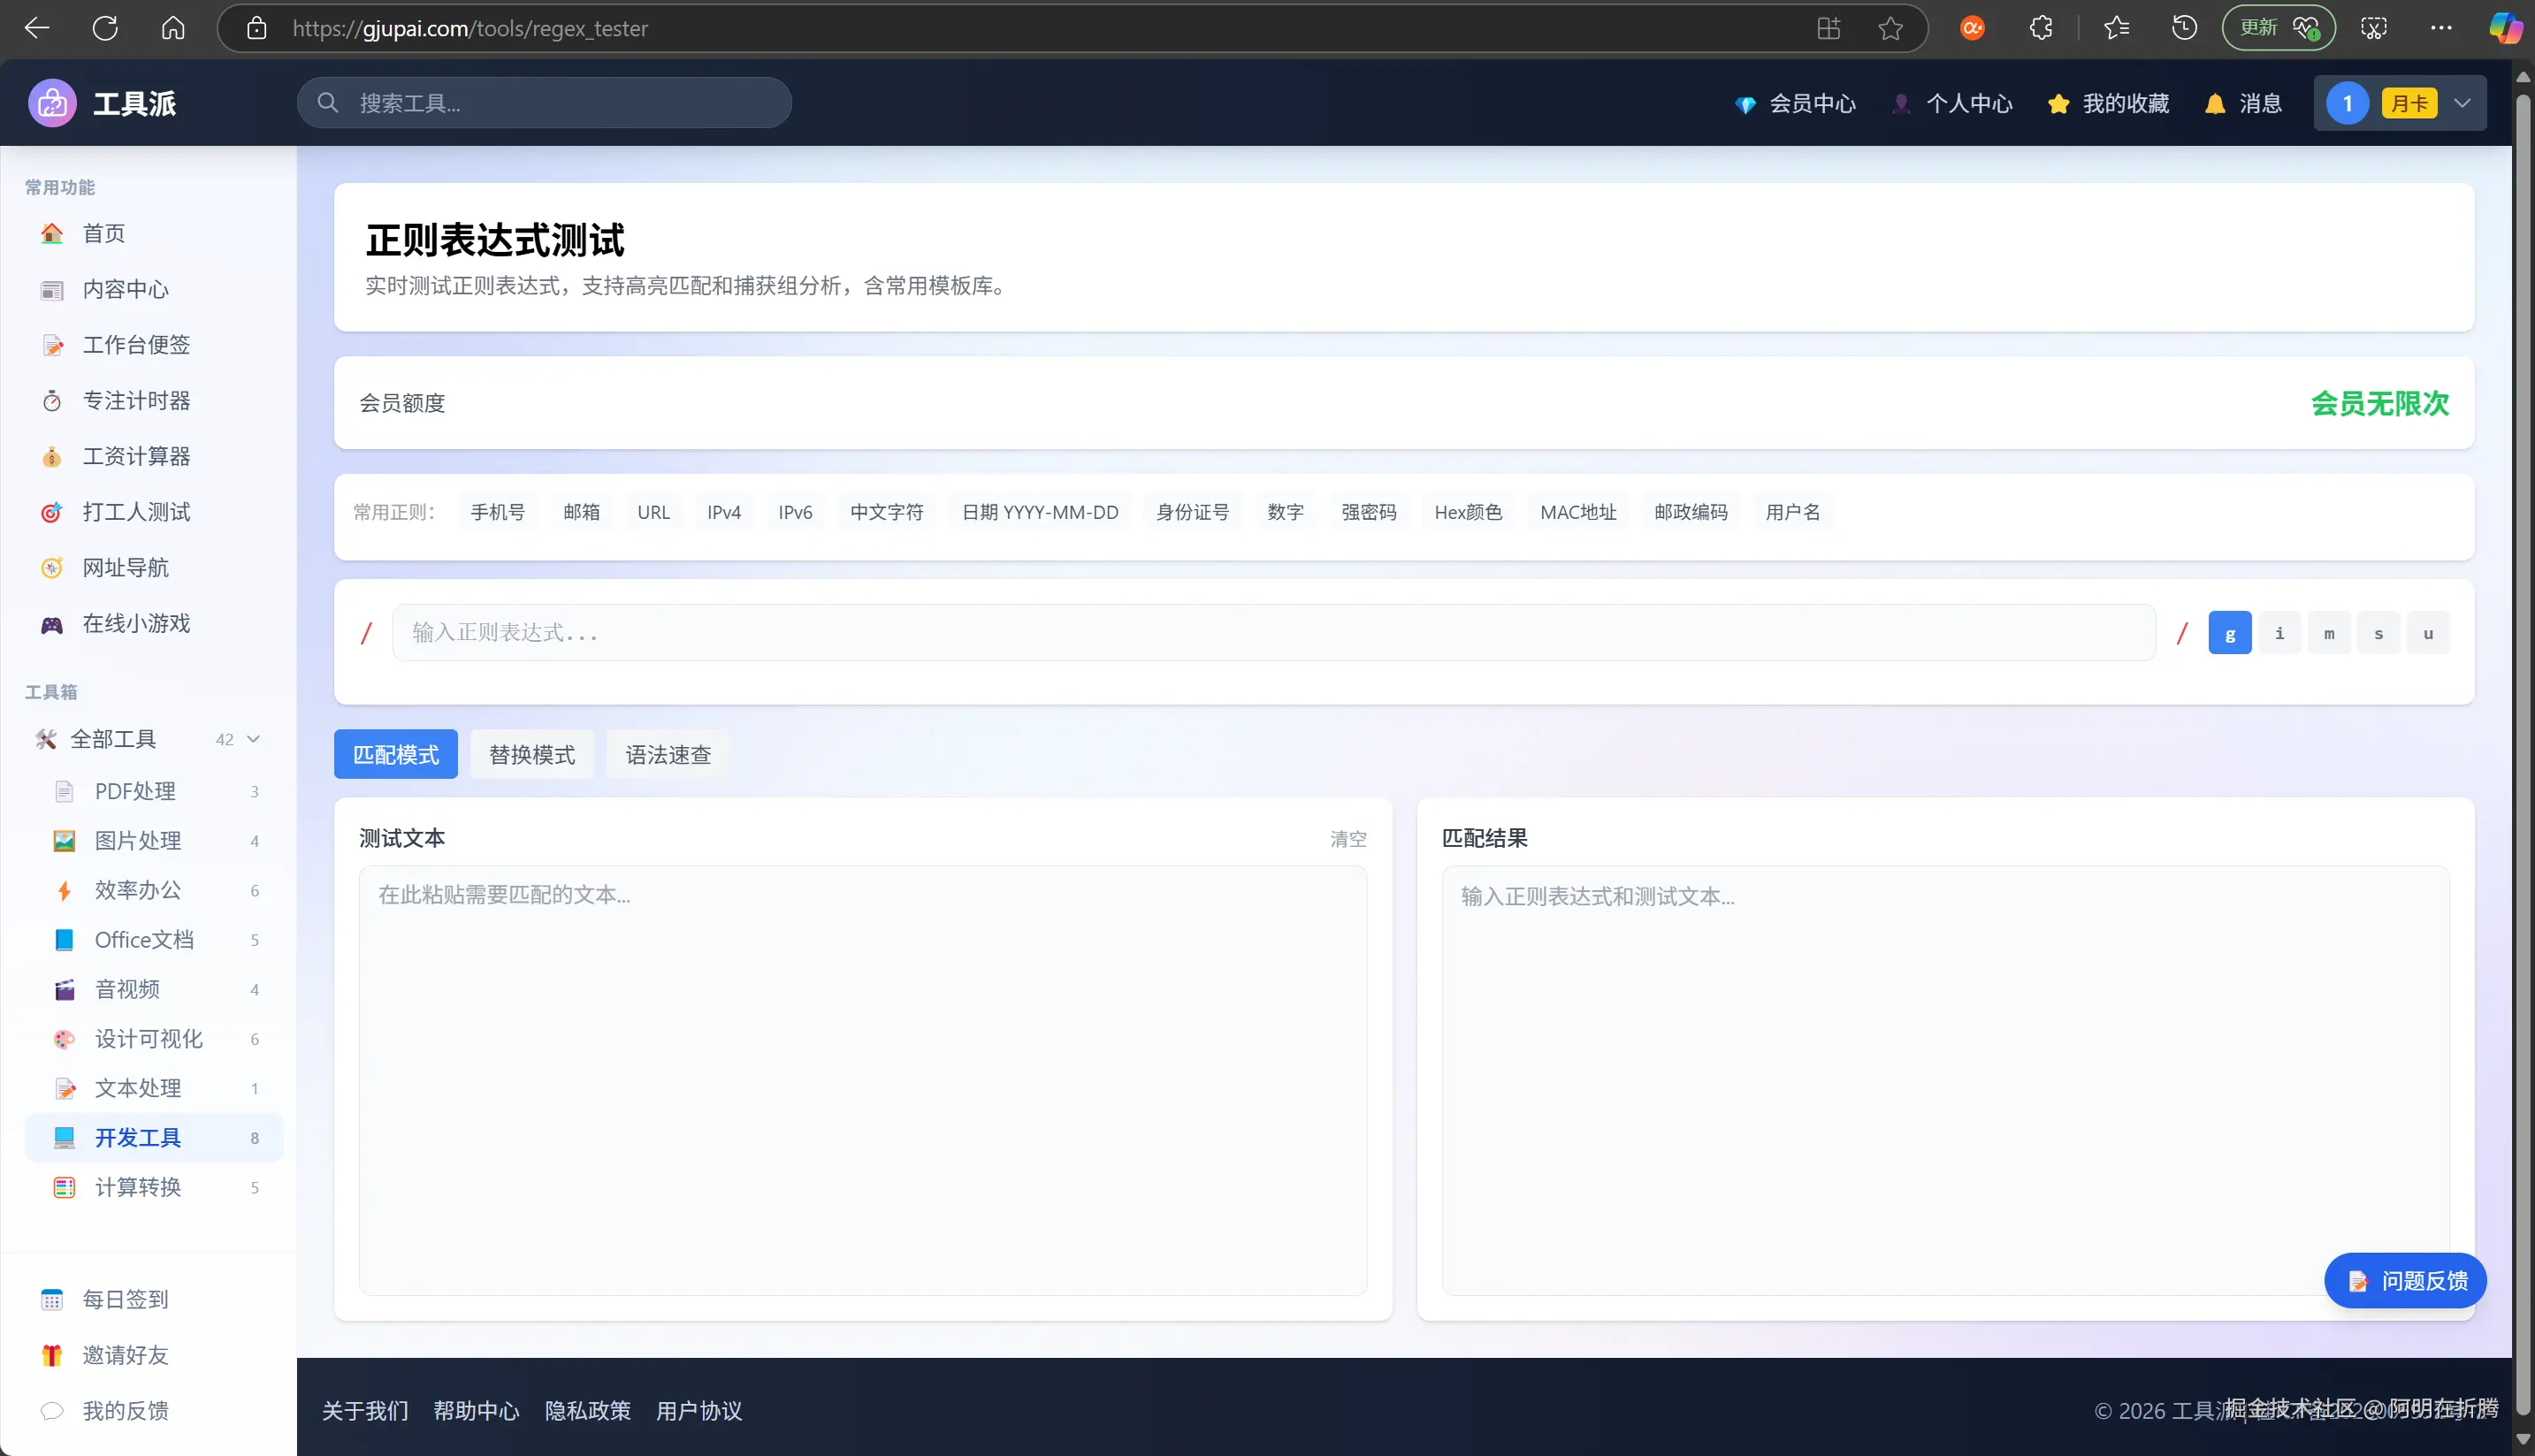The width and height of the screenshot is (2535, 1456).
Task: Click 清空 to clear test text
Action: (x=1347, y=839)
